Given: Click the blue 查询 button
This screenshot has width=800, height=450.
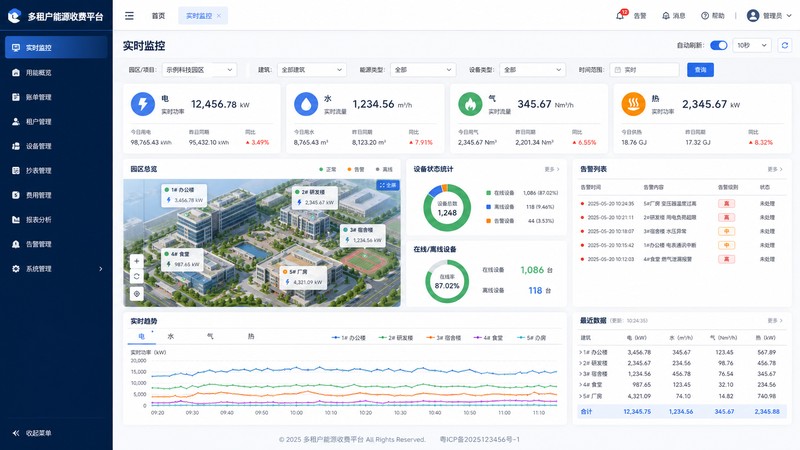Looking at the screenshot, I should click(x=700, y=70).
